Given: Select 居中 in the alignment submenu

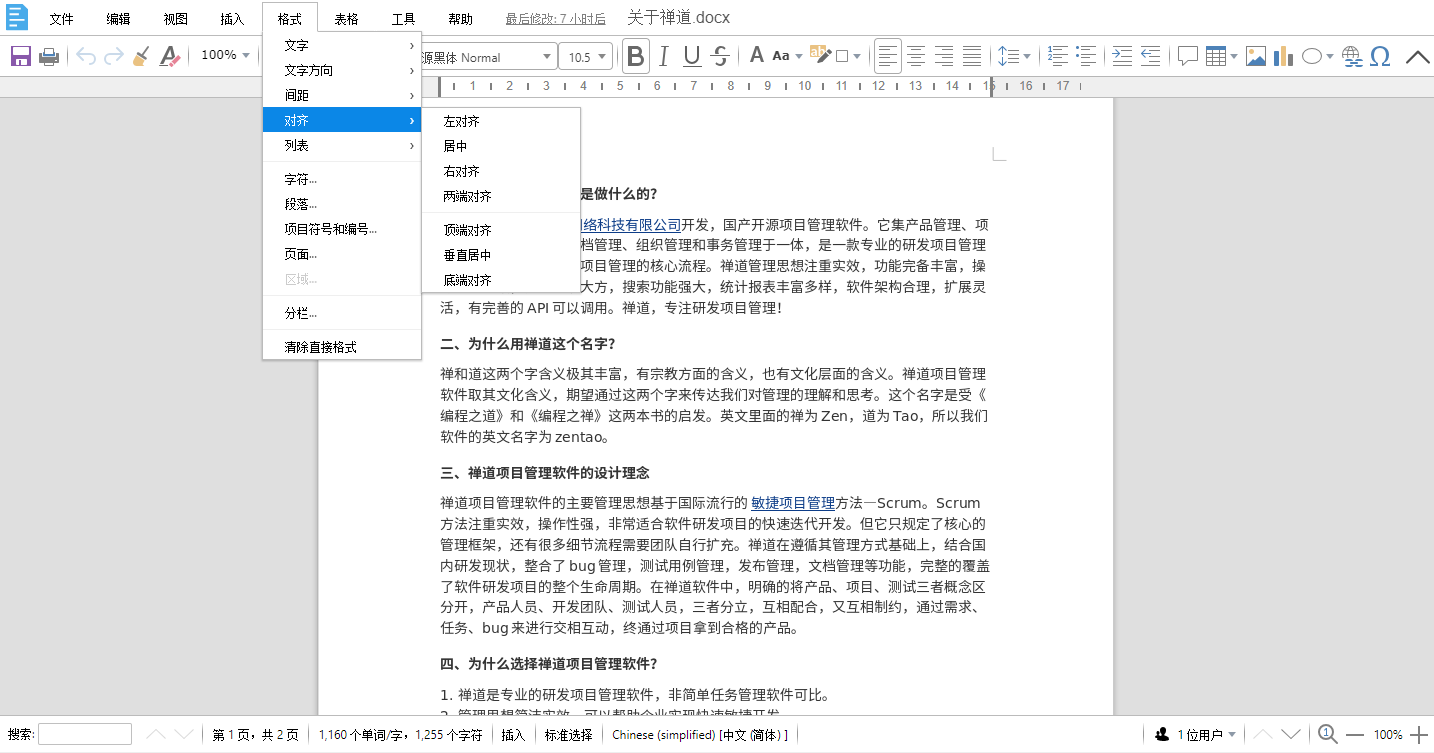Looking at the screenshot, I should point(455,146).
